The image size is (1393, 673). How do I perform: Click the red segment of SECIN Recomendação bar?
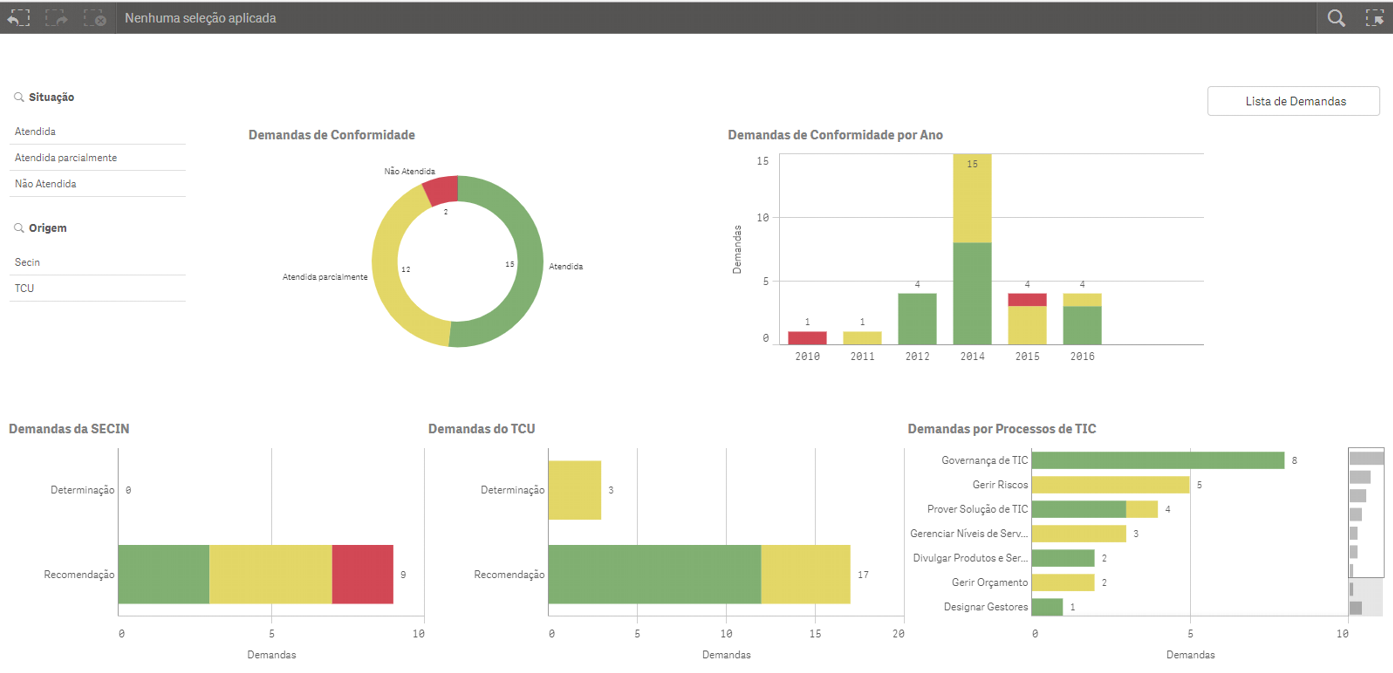click(362, 574)
